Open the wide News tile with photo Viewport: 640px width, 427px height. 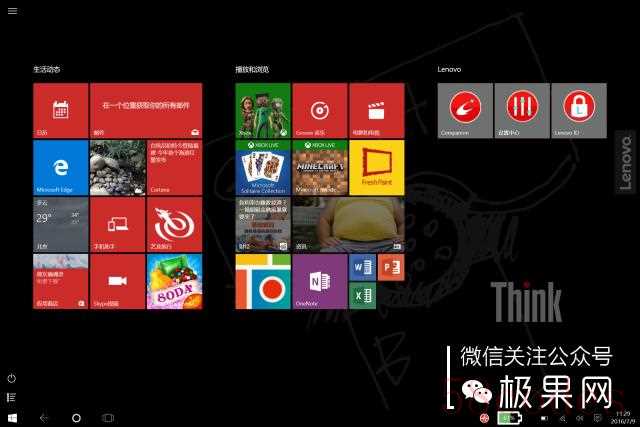pyautogui.click(x=349, y=225)
